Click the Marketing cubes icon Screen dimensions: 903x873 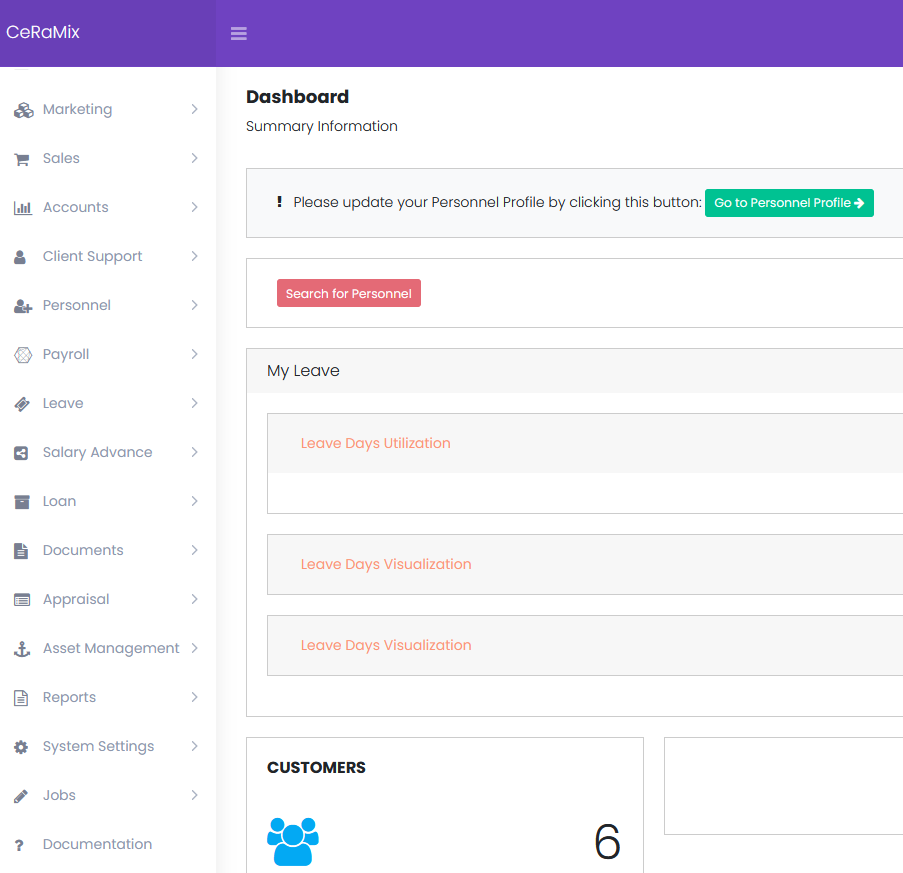23,110
